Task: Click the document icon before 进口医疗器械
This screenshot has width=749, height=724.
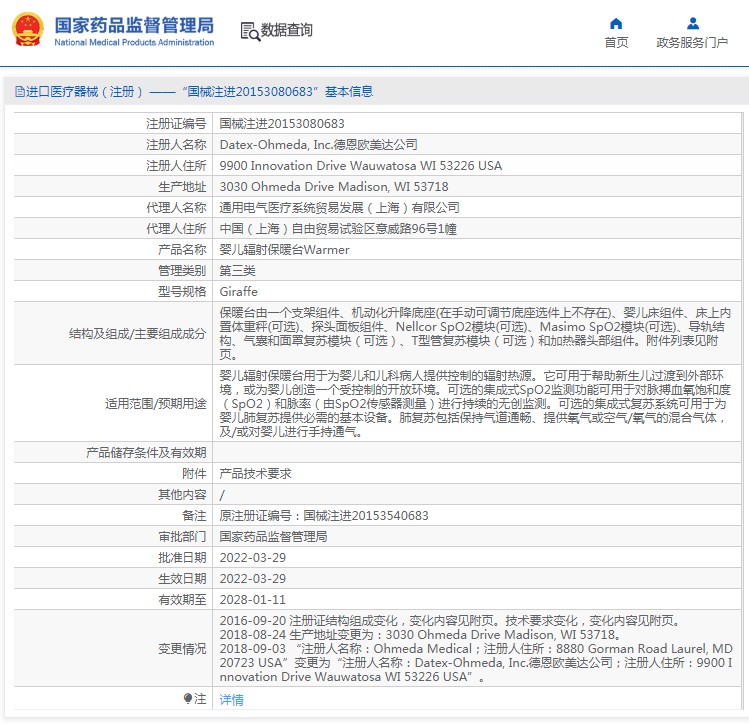Action: click(20, 91)
